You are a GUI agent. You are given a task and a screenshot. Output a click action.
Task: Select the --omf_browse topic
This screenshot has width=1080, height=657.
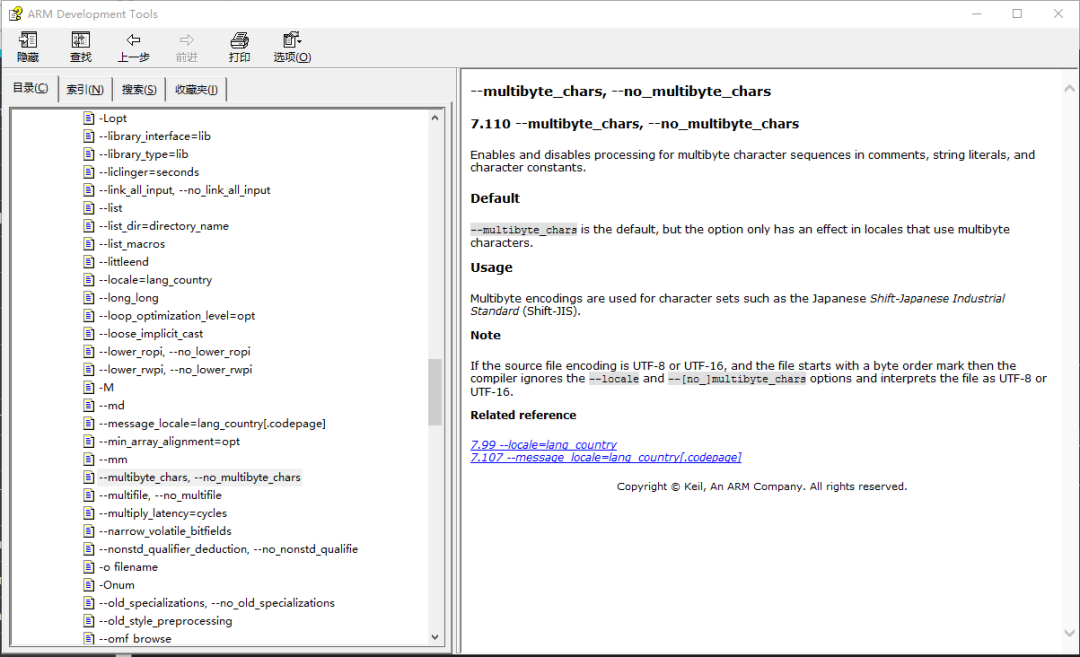pos(135,638)
